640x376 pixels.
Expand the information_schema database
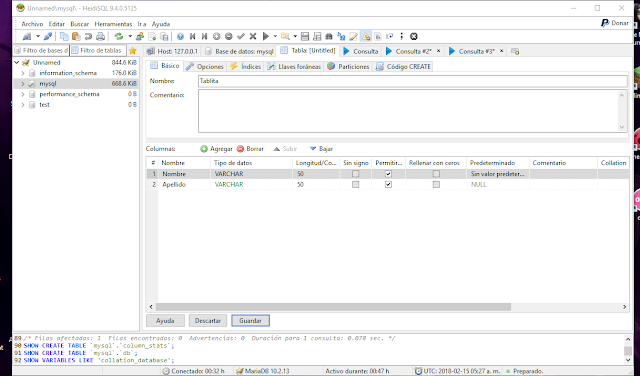click(x=23, y=73)
